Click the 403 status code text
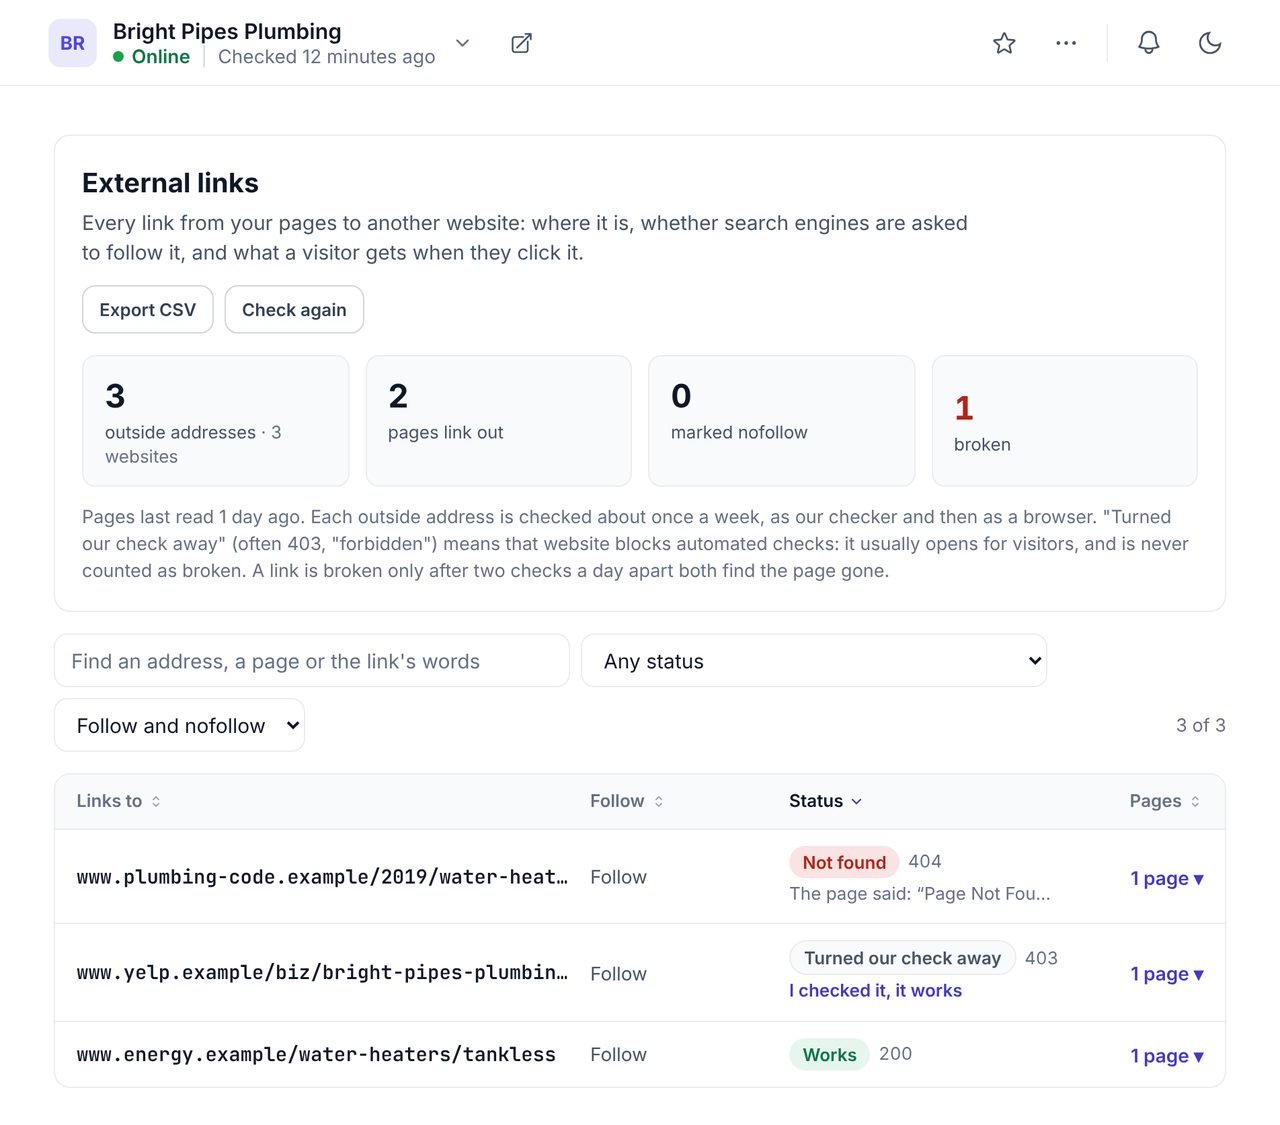Image resolution: width=1280 pixels, height=1125 pixels. click(x=1041, y=958)
